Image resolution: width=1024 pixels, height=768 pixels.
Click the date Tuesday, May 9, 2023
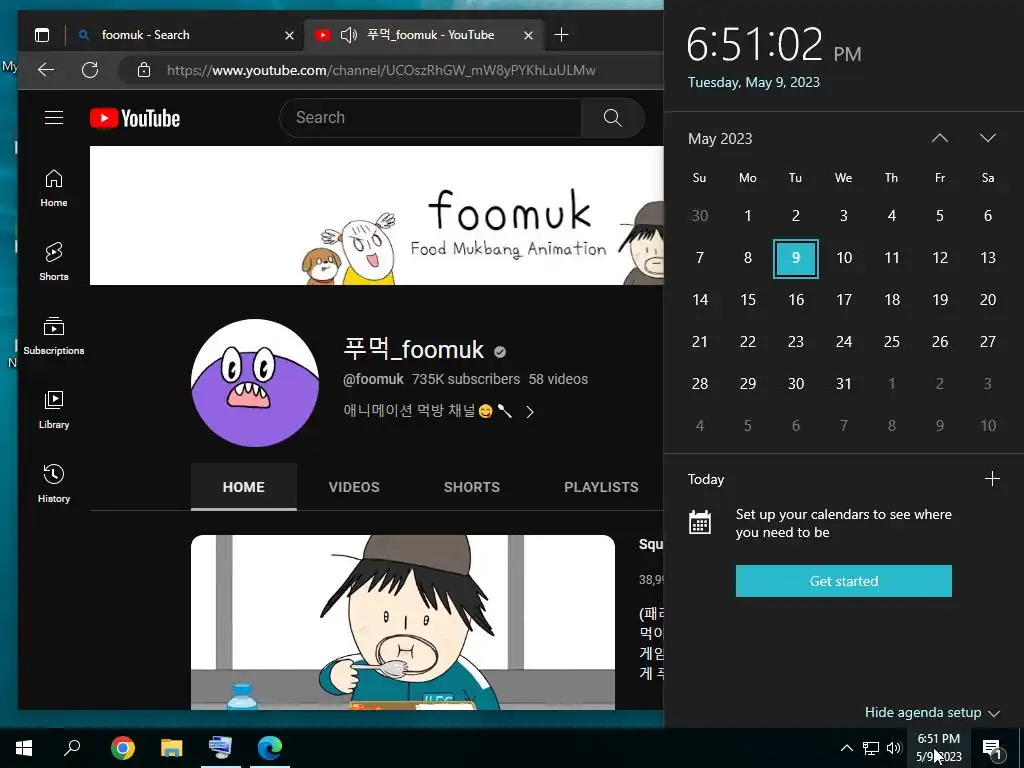754,82
